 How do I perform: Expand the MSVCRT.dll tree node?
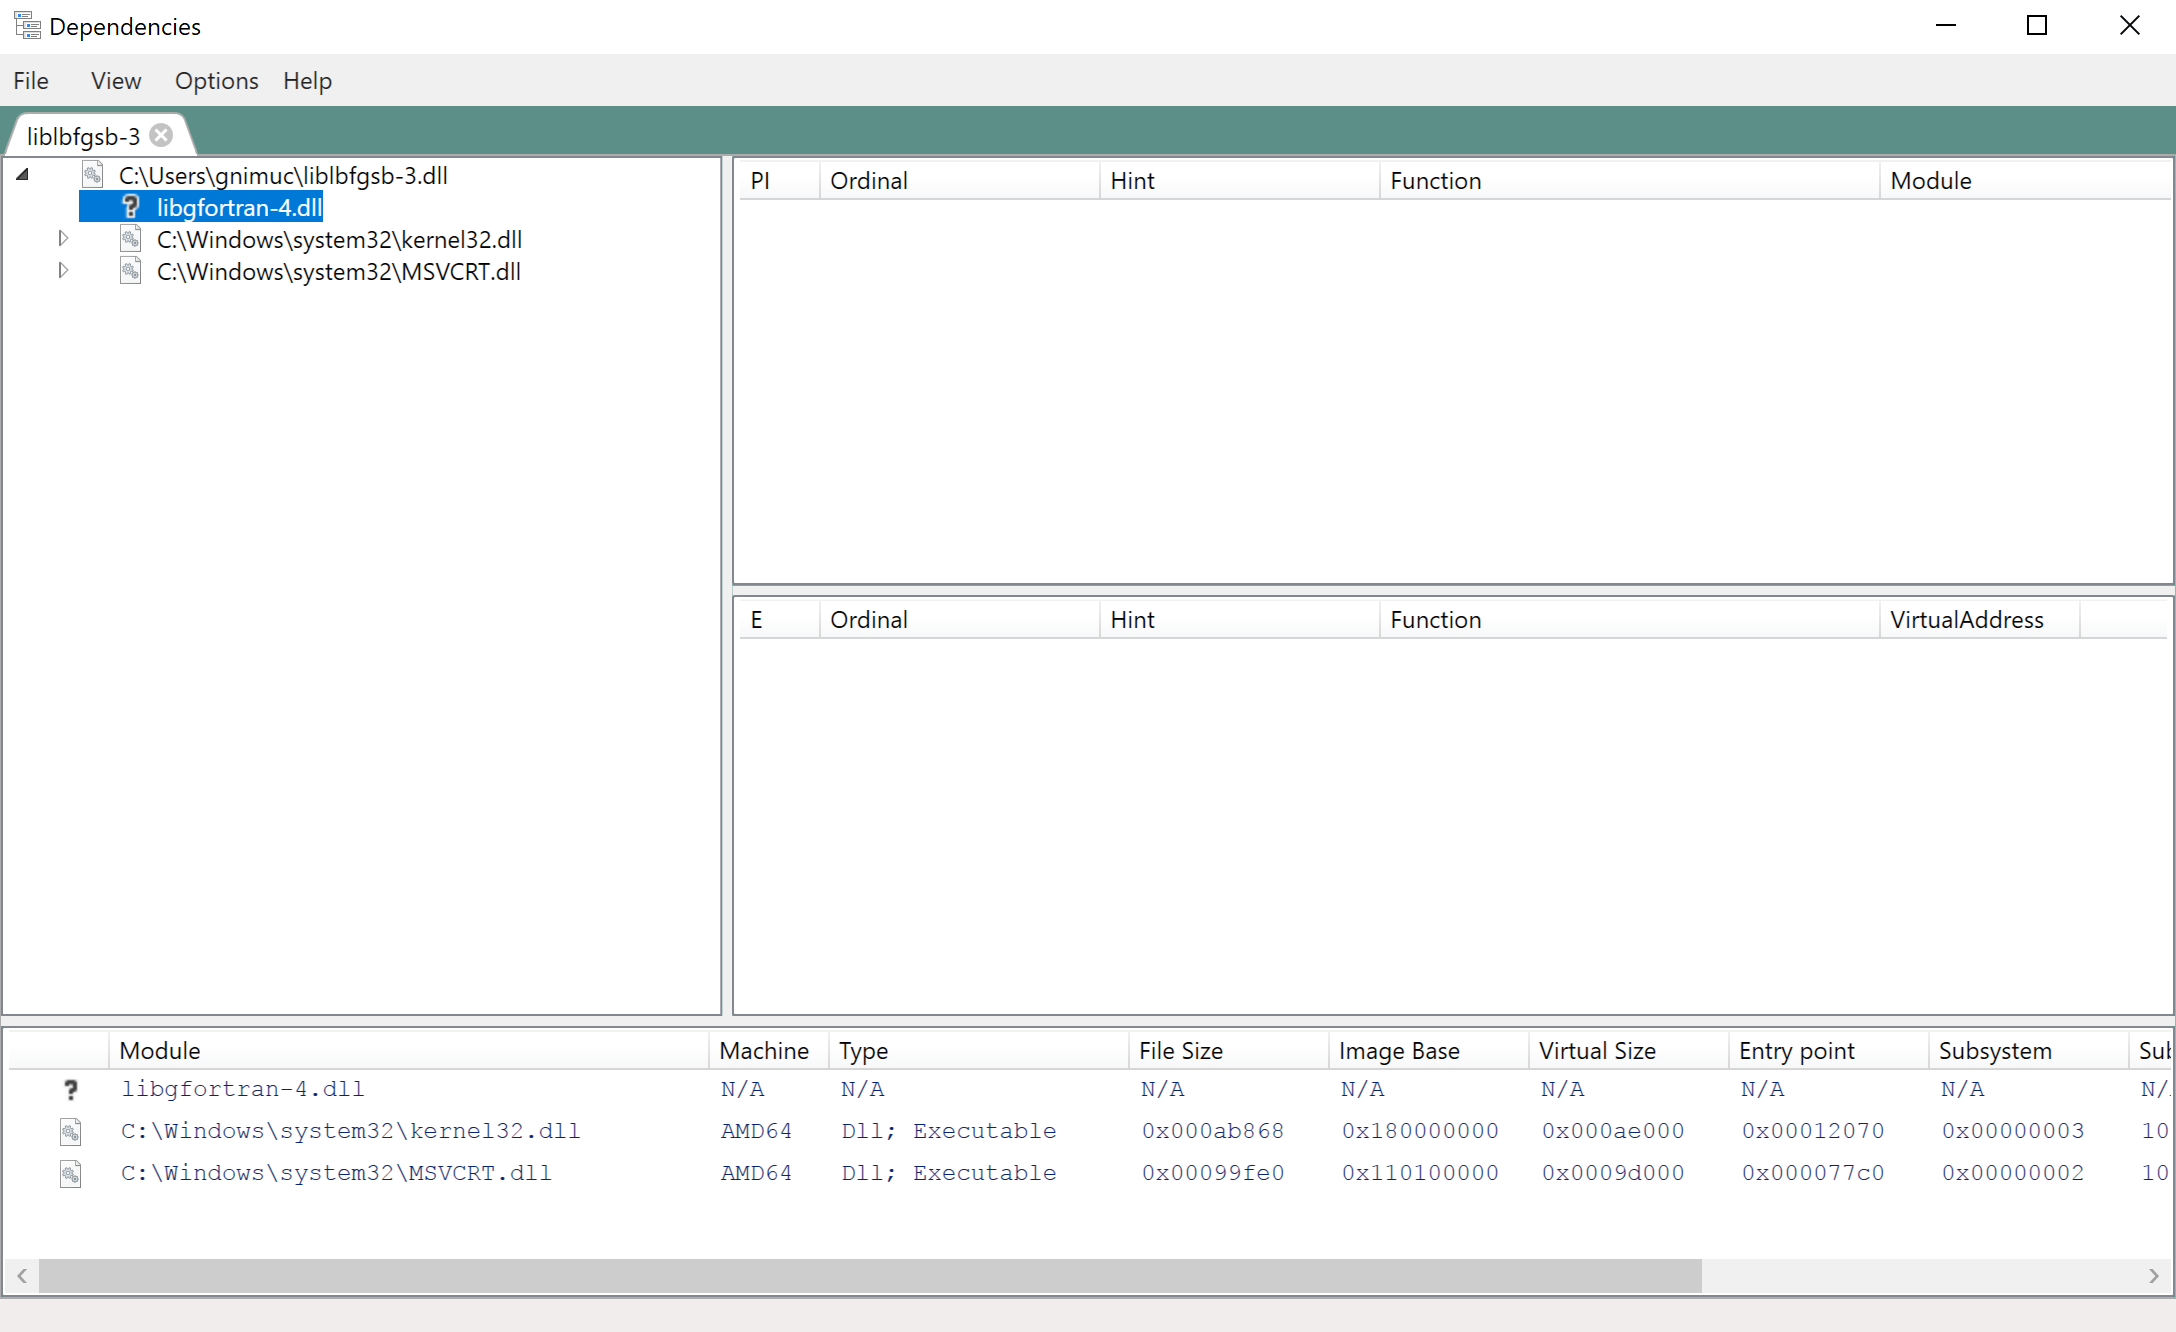[63, 271]
